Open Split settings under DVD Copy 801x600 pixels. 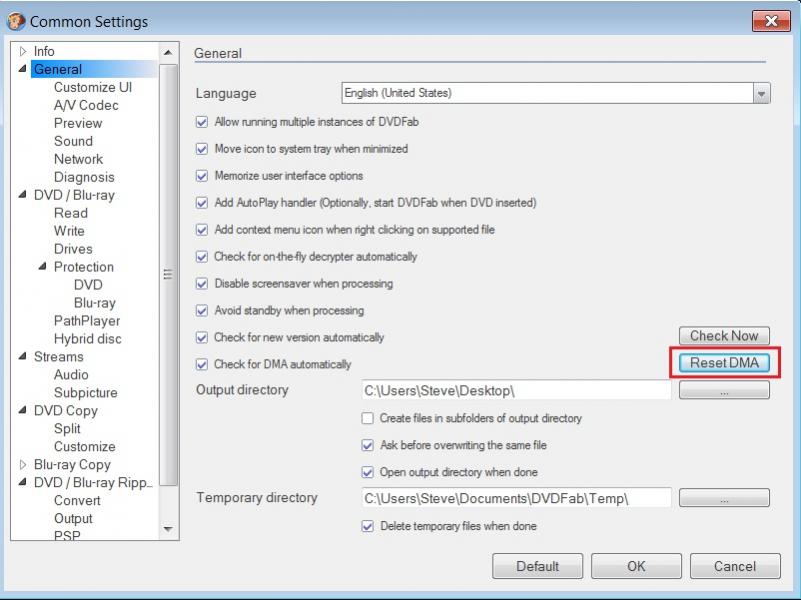[x=67, y=428]
